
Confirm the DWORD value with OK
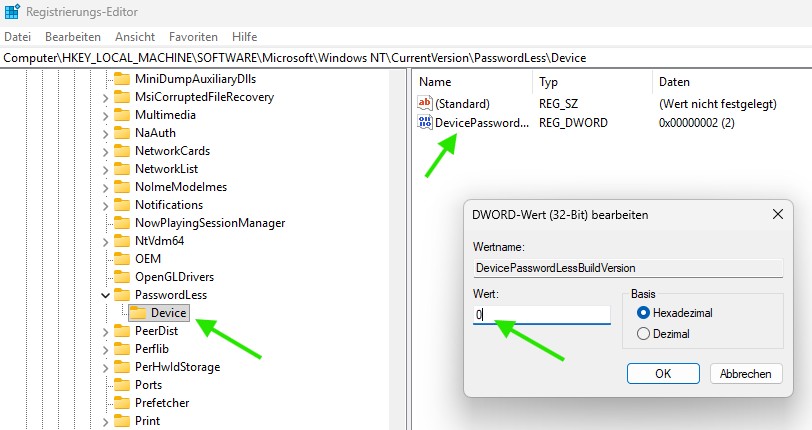662,373
